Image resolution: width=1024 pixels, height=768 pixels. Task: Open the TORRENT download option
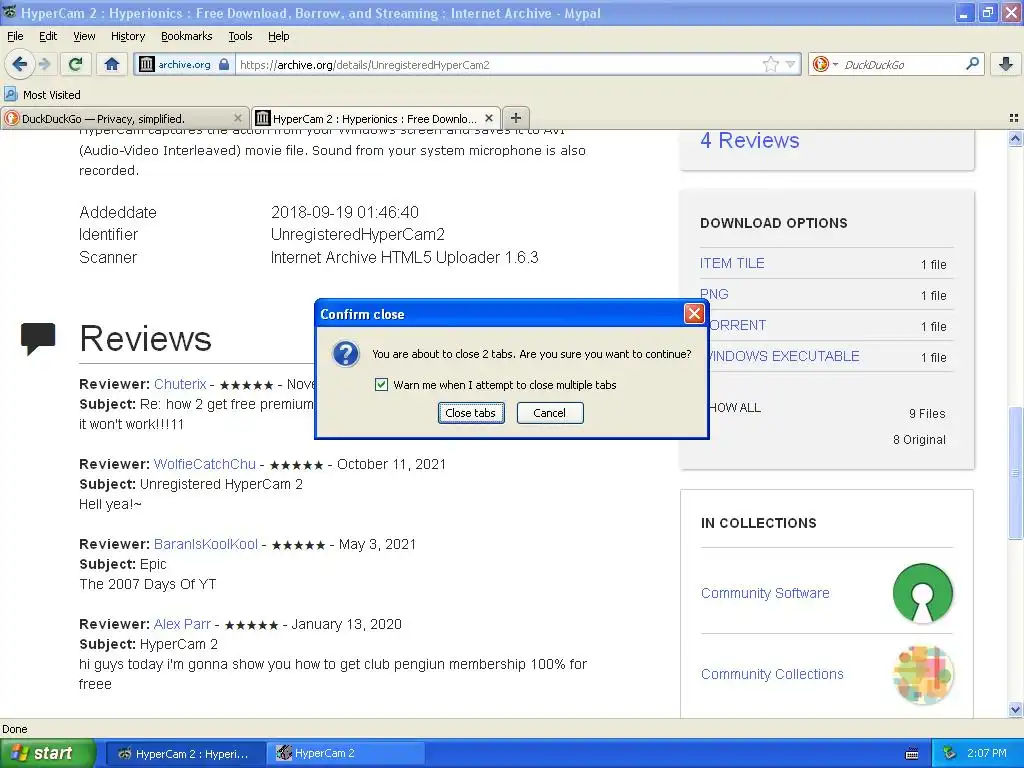737,325
